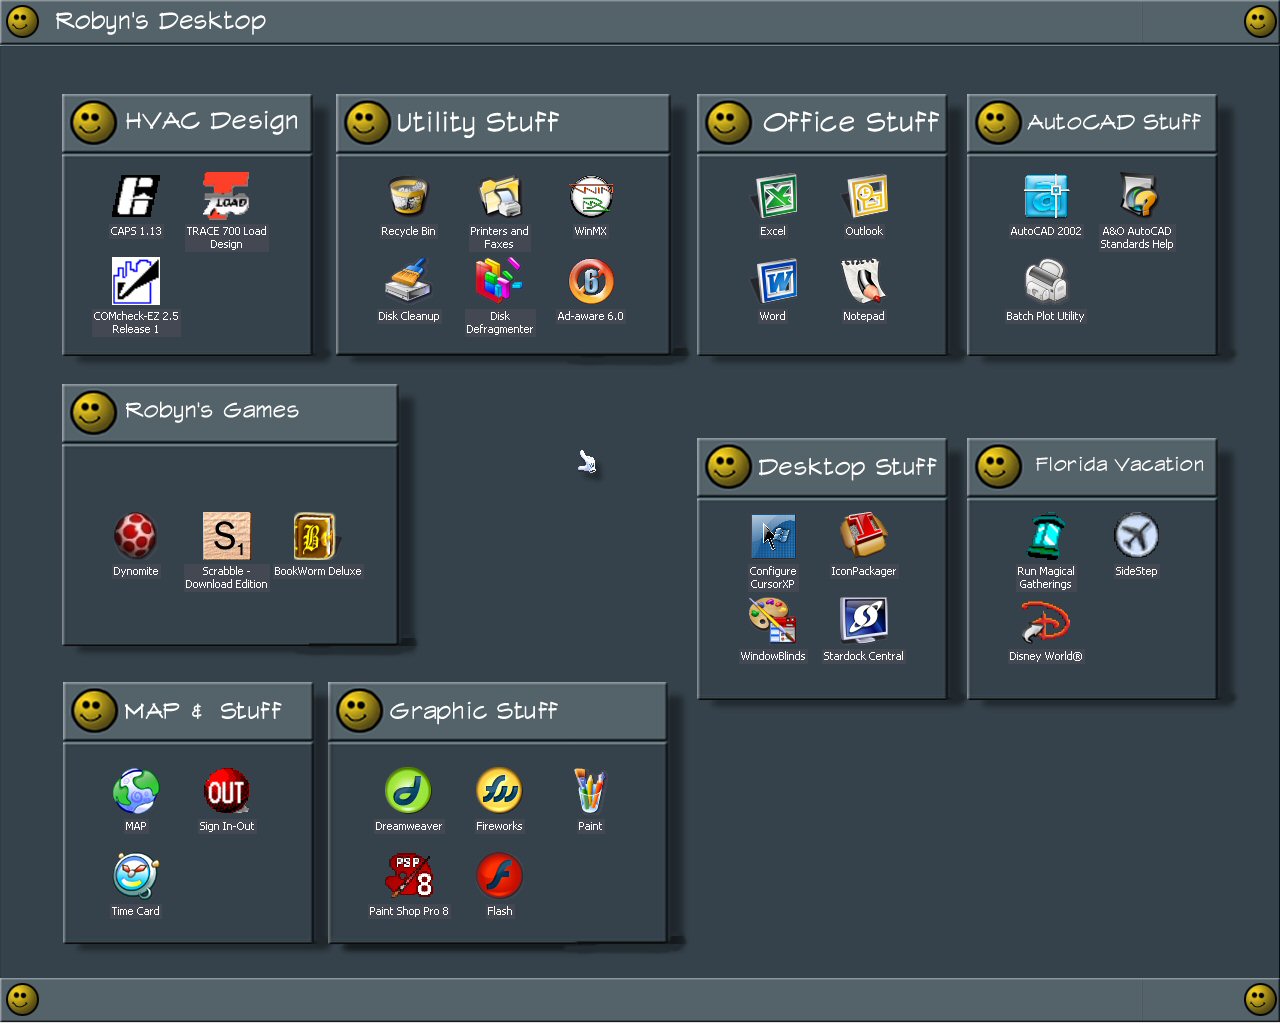This screenshot has width=1280, height=1024.
Task: Click smiley beside Robyn's Desktop title
Action: [x=23, y=21]
